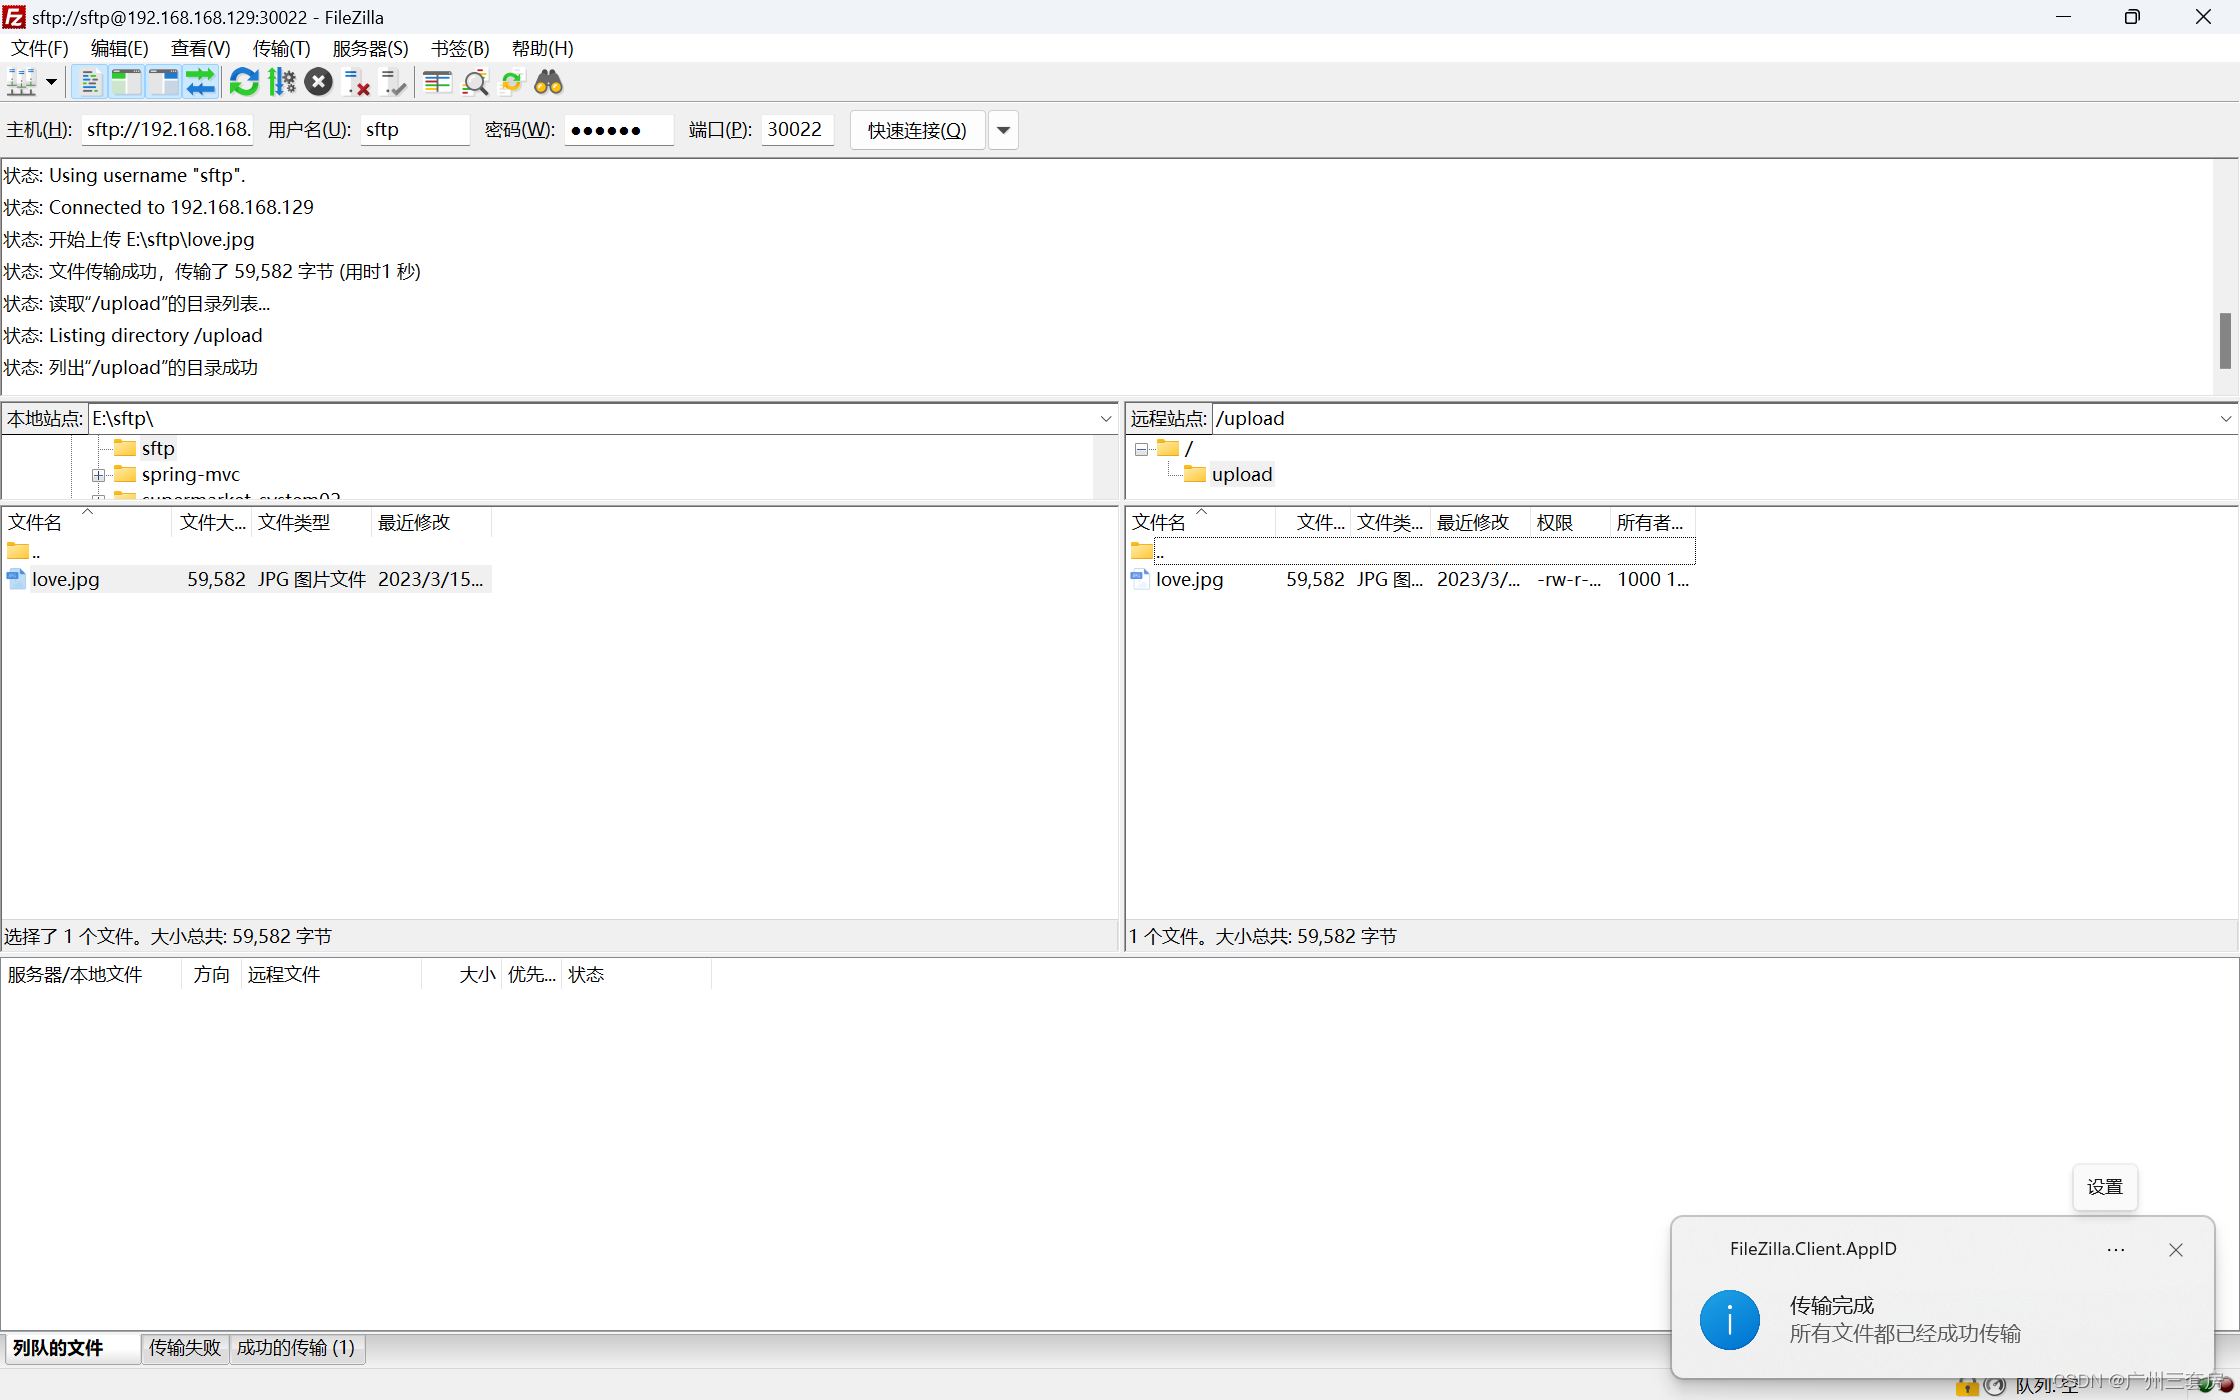Sort remote files by 文件名 column
2240x1400 pixels.
(1202, 522)
